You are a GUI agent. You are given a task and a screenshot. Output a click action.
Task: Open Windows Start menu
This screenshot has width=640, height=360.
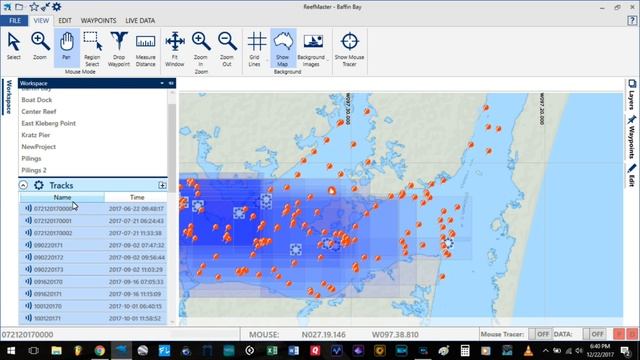(11, 351)
